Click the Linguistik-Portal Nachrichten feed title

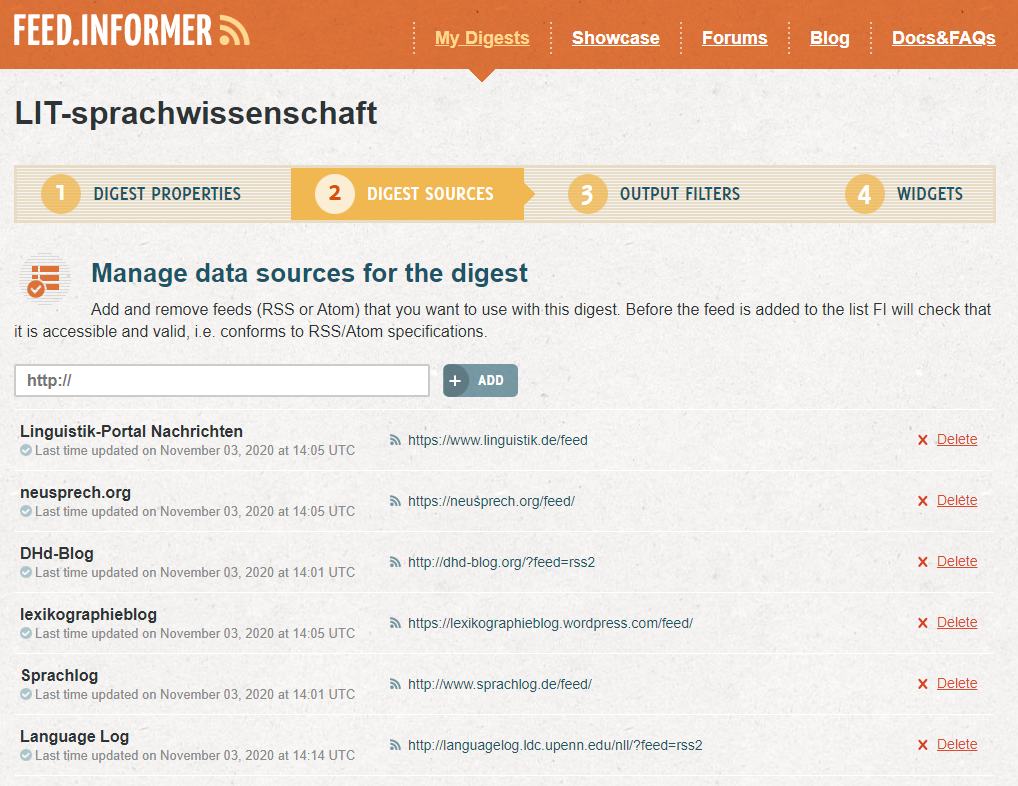pyautogui.click(x=131, y=431)
